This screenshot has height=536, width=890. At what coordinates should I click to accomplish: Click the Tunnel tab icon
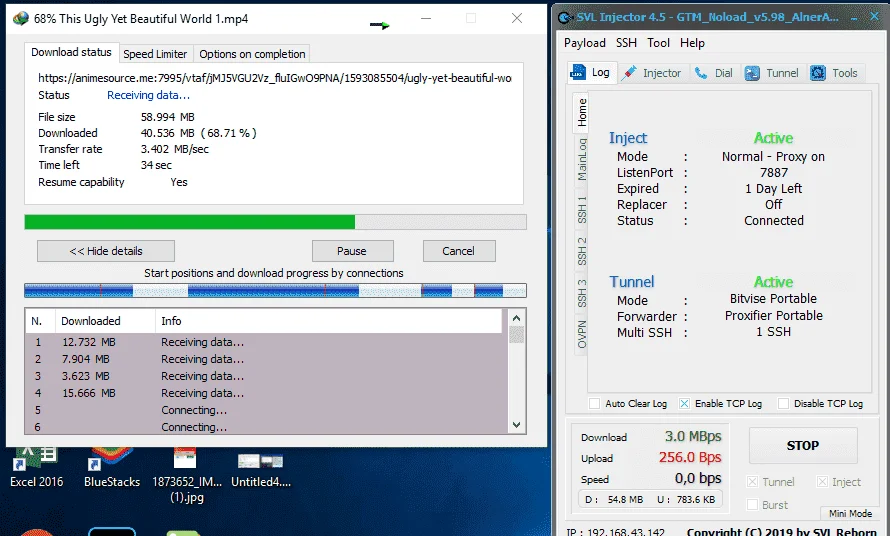click(x=752, y=73)
